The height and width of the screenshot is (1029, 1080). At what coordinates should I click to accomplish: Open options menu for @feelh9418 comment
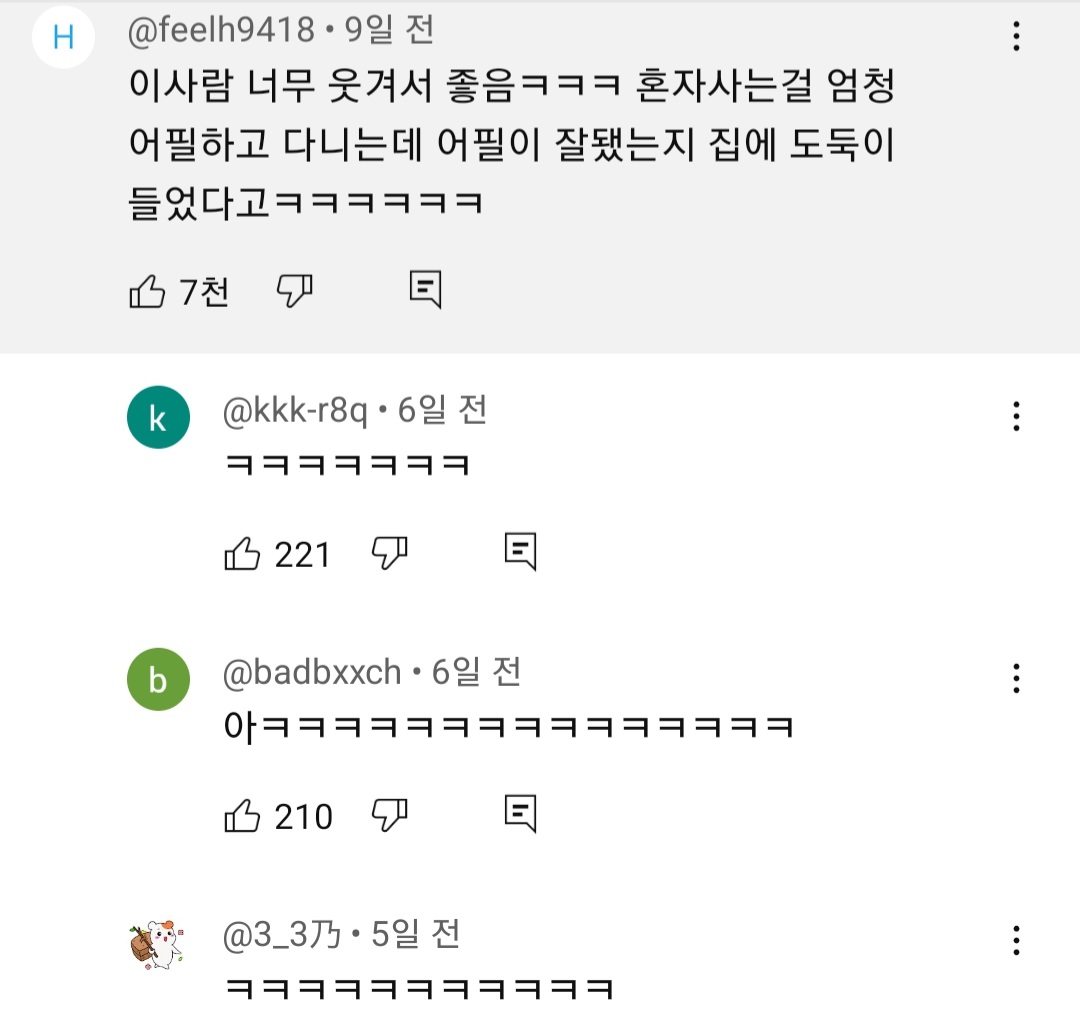pyautogui.click(x=1016, y=38)
